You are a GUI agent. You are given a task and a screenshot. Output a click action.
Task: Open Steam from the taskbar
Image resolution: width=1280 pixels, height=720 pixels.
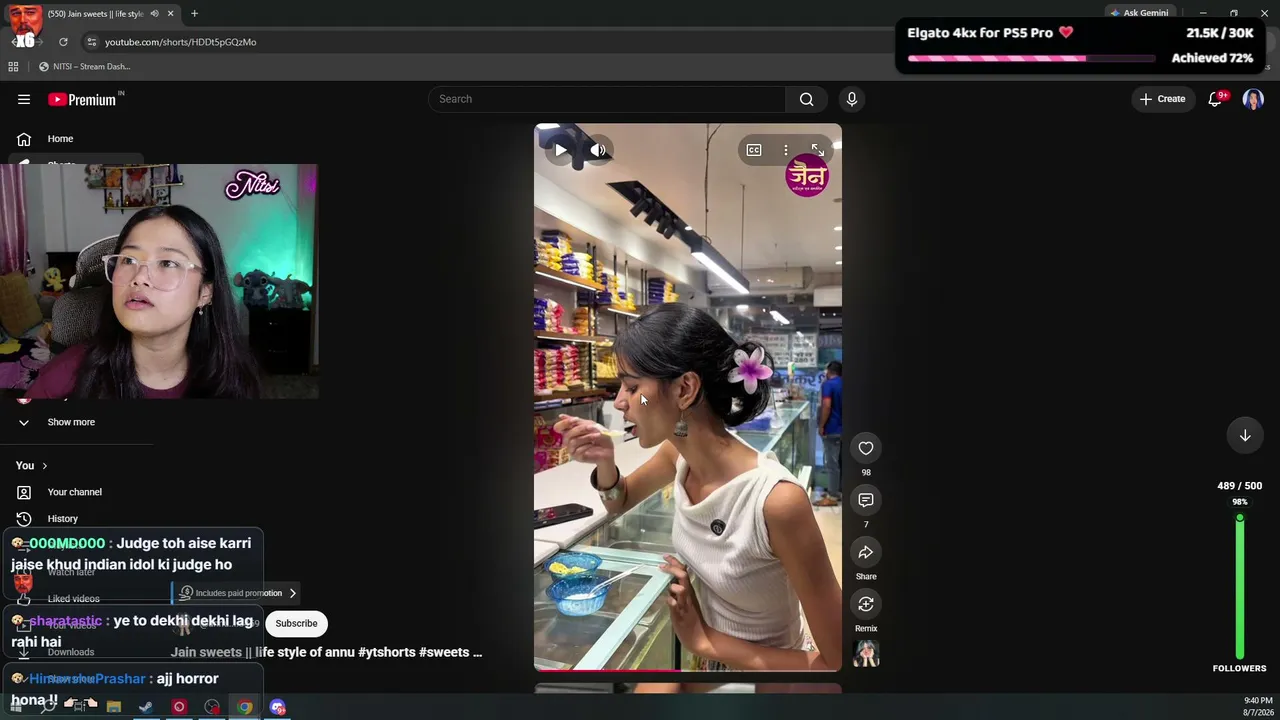coord(146,707)
